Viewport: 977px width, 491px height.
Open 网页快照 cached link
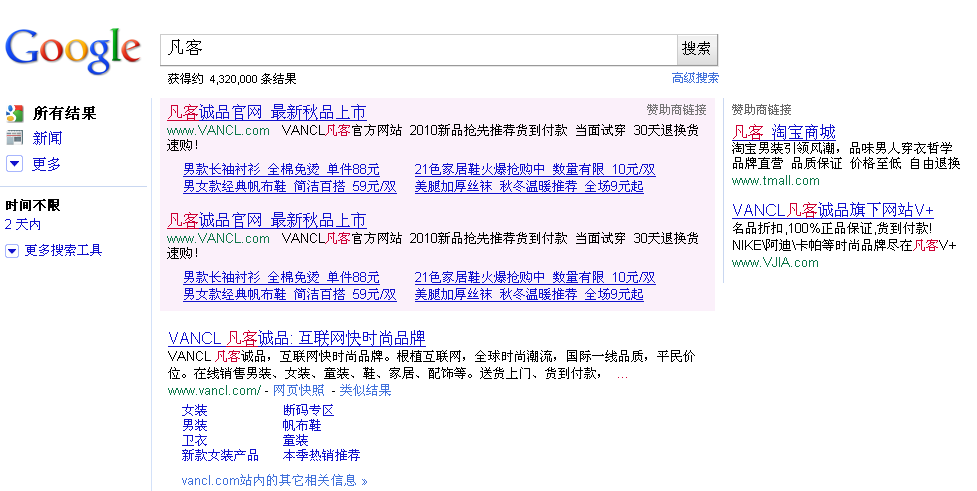pos(298,391)
